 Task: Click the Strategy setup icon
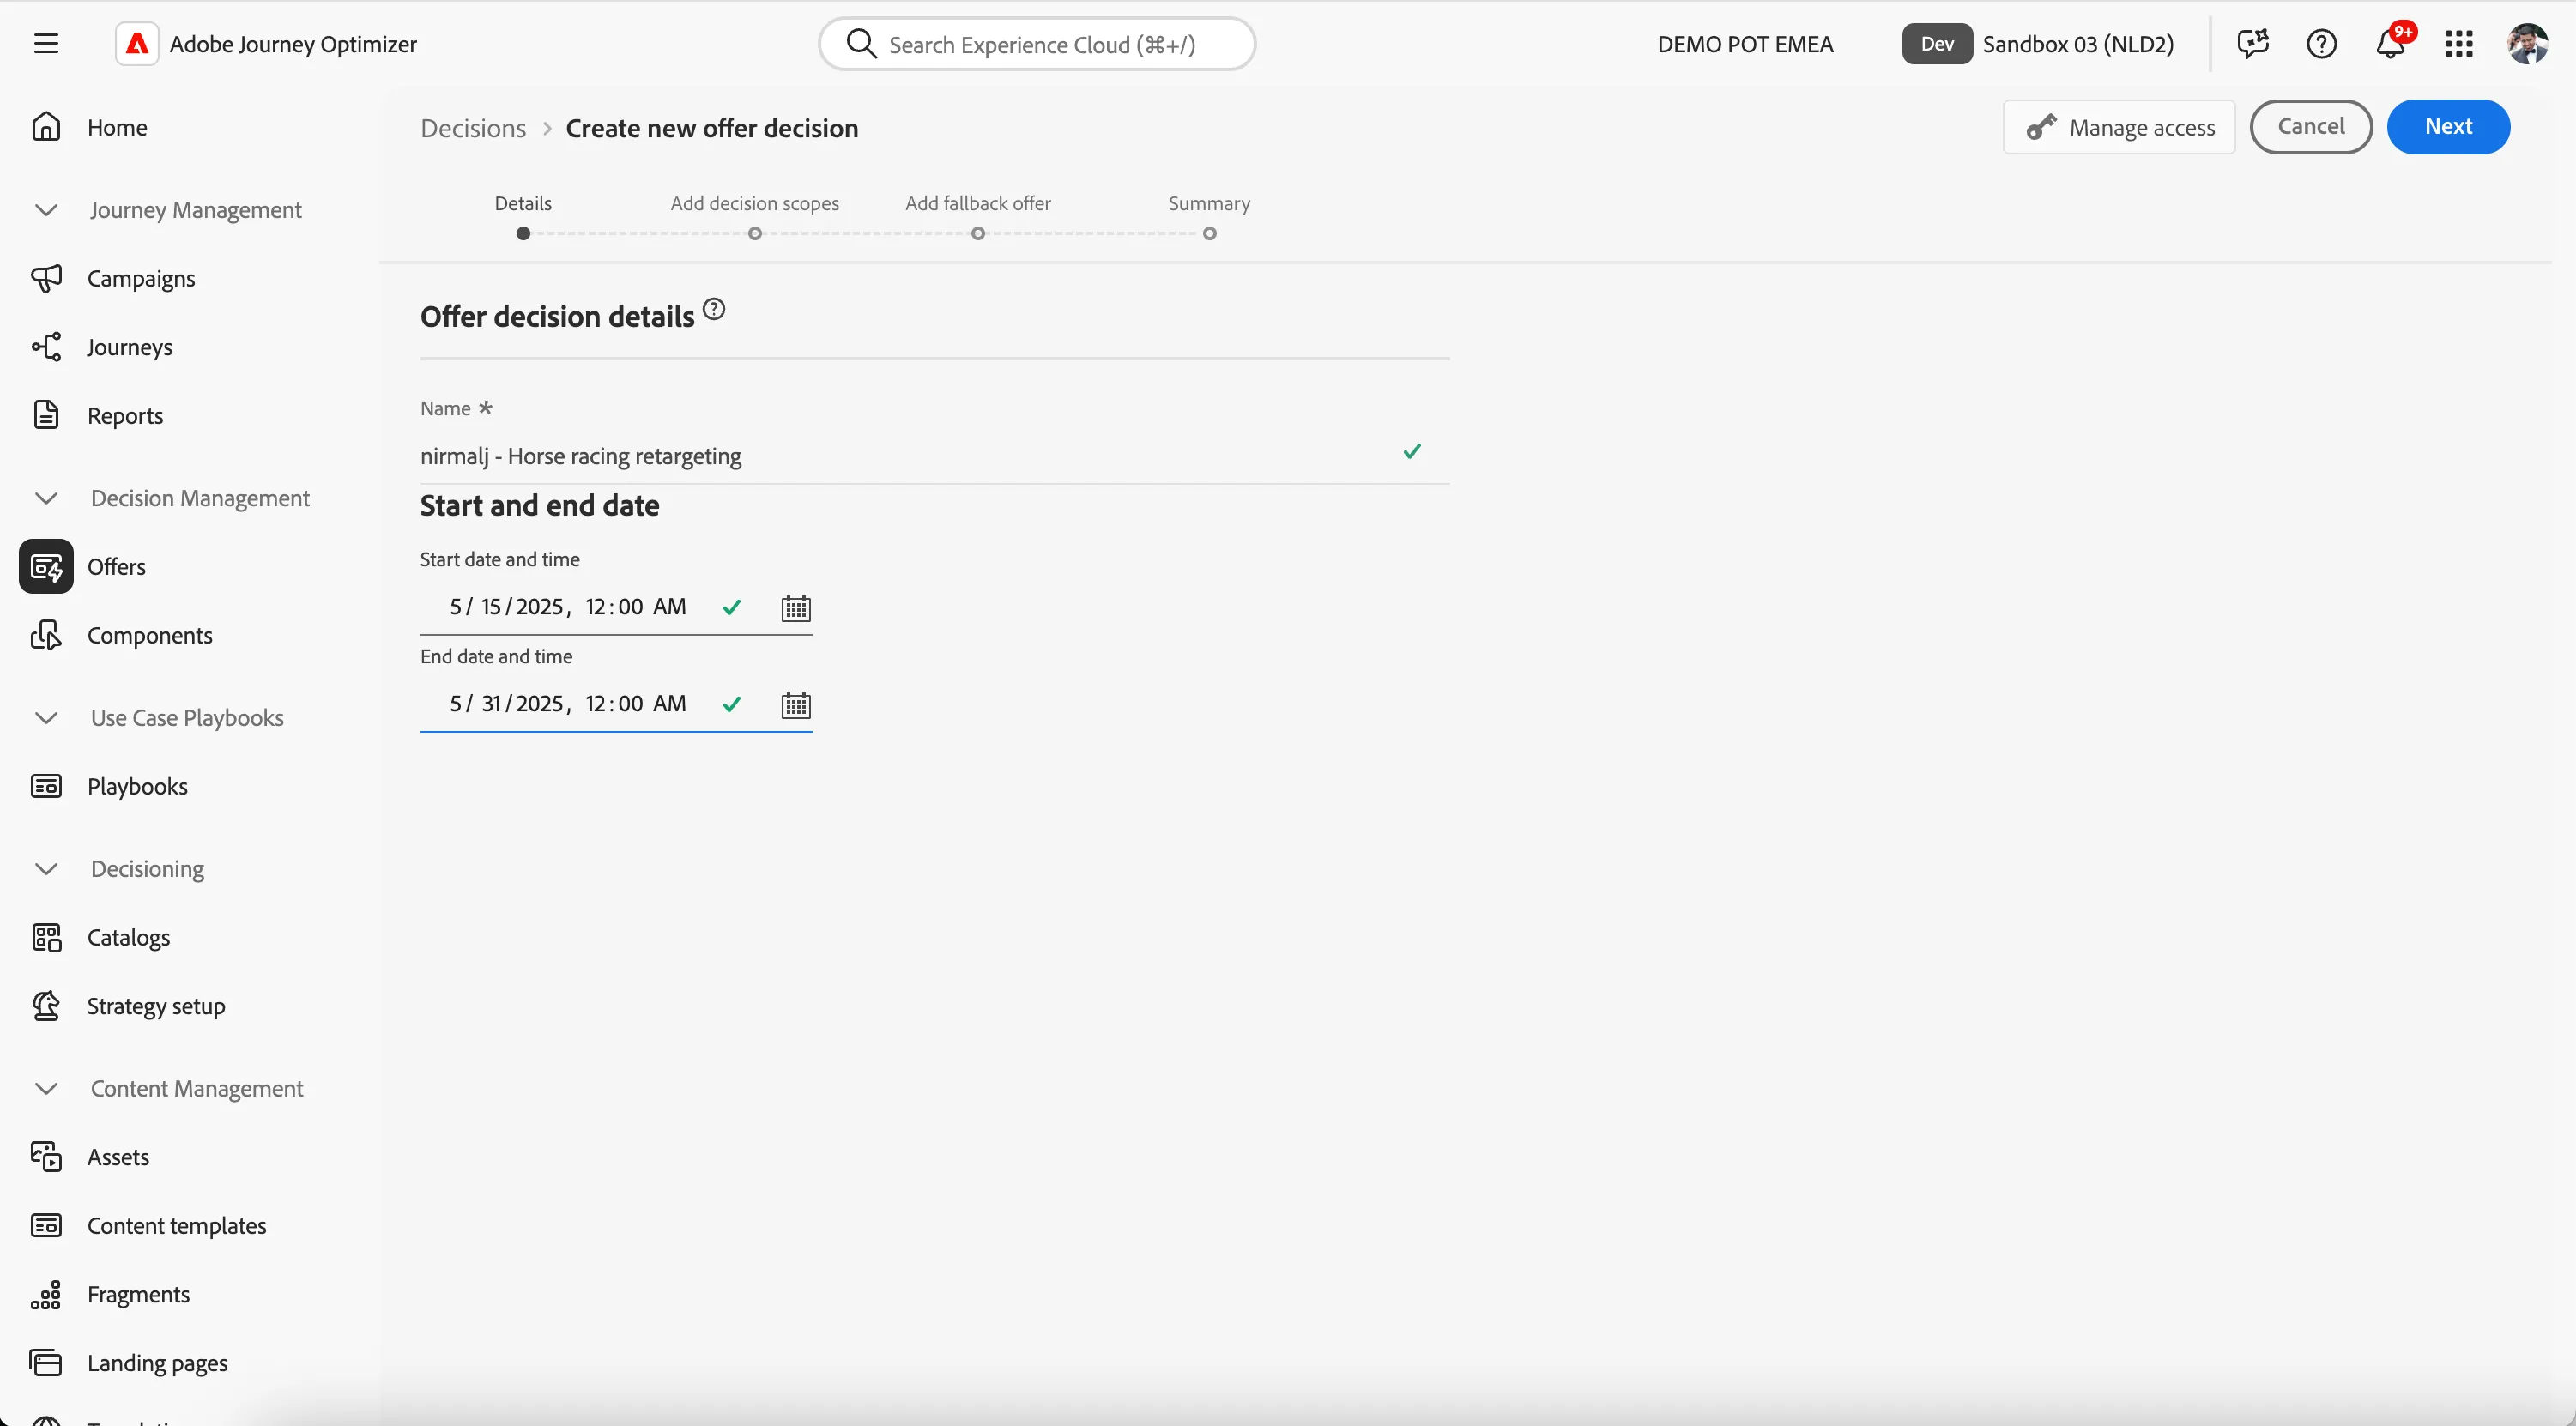(46, 1005)
